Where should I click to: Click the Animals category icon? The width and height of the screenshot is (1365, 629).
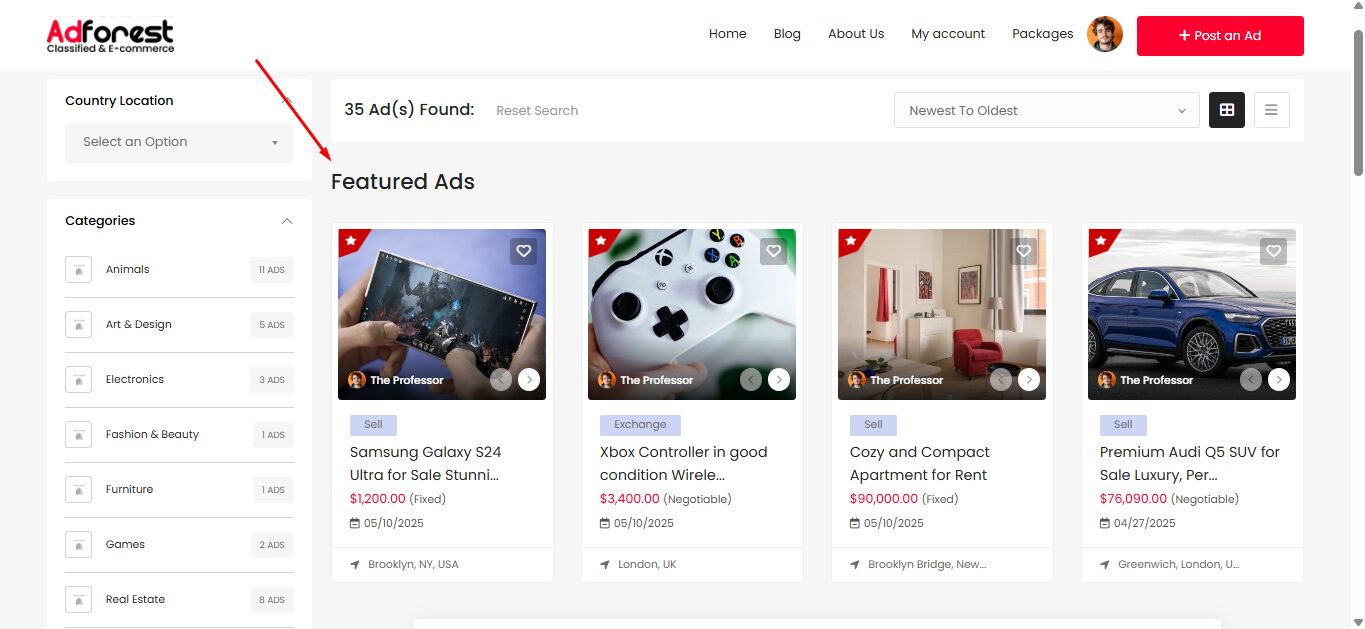point(78,270)
